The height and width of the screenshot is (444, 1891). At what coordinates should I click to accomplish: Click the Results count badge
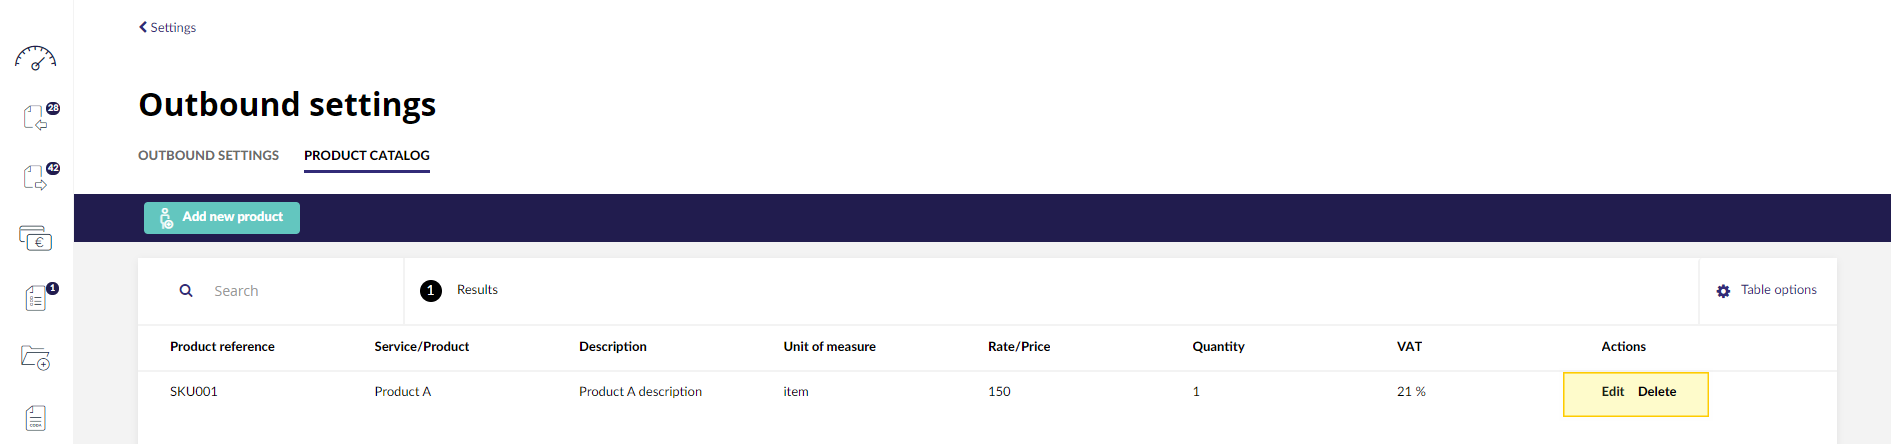[431, 291]
